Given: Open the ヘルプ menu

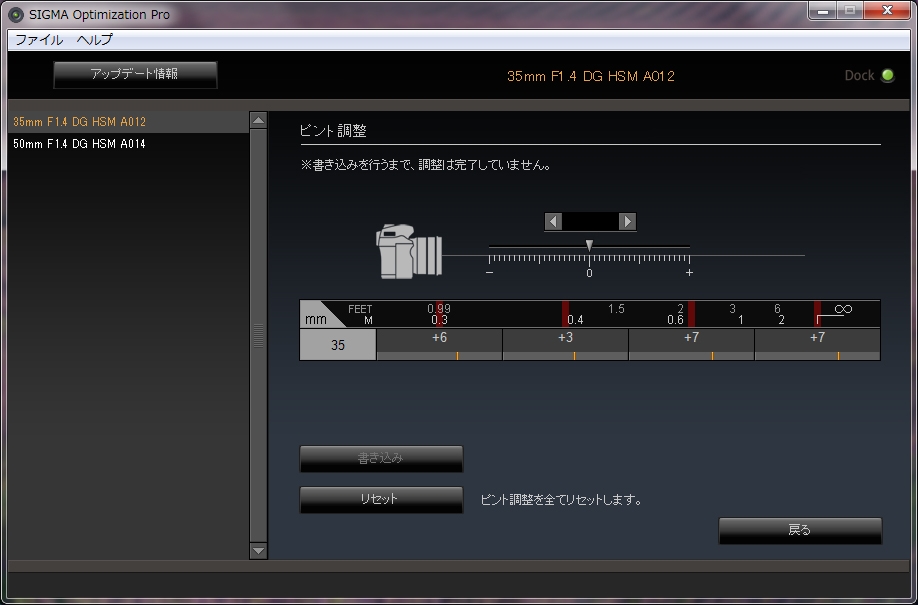Looking at the screenshot, I should tap(94, 40).
